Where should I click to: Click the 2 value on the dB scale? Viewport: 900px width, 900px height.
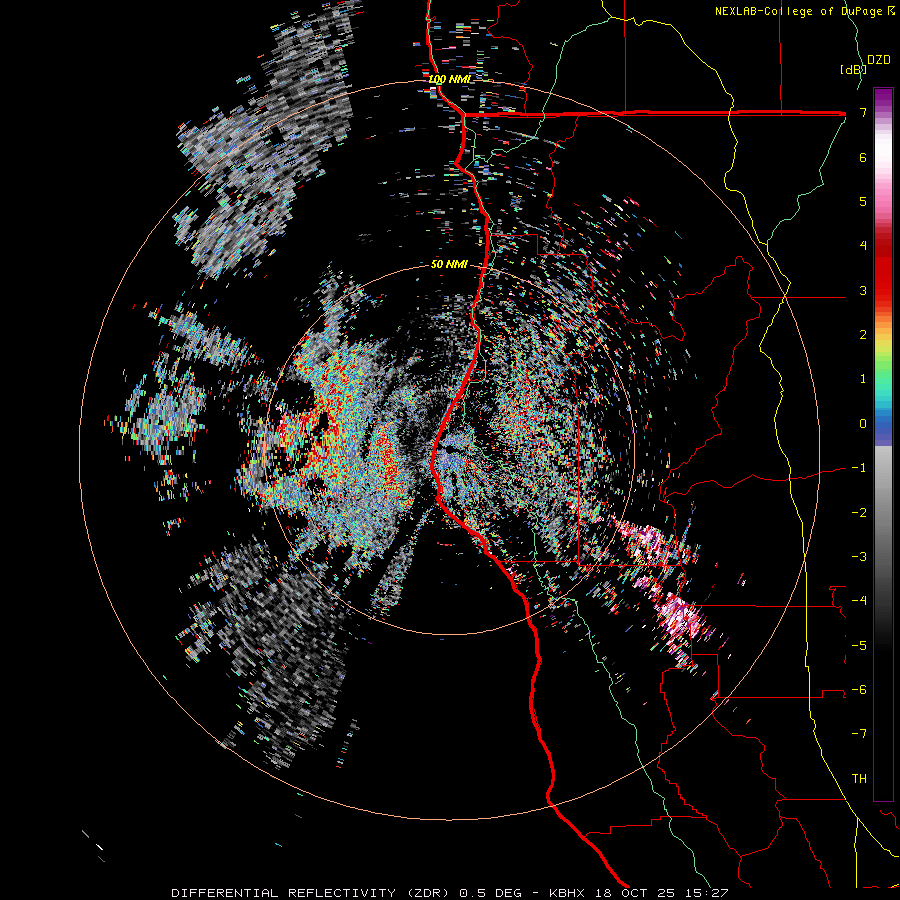pos(863,335)
